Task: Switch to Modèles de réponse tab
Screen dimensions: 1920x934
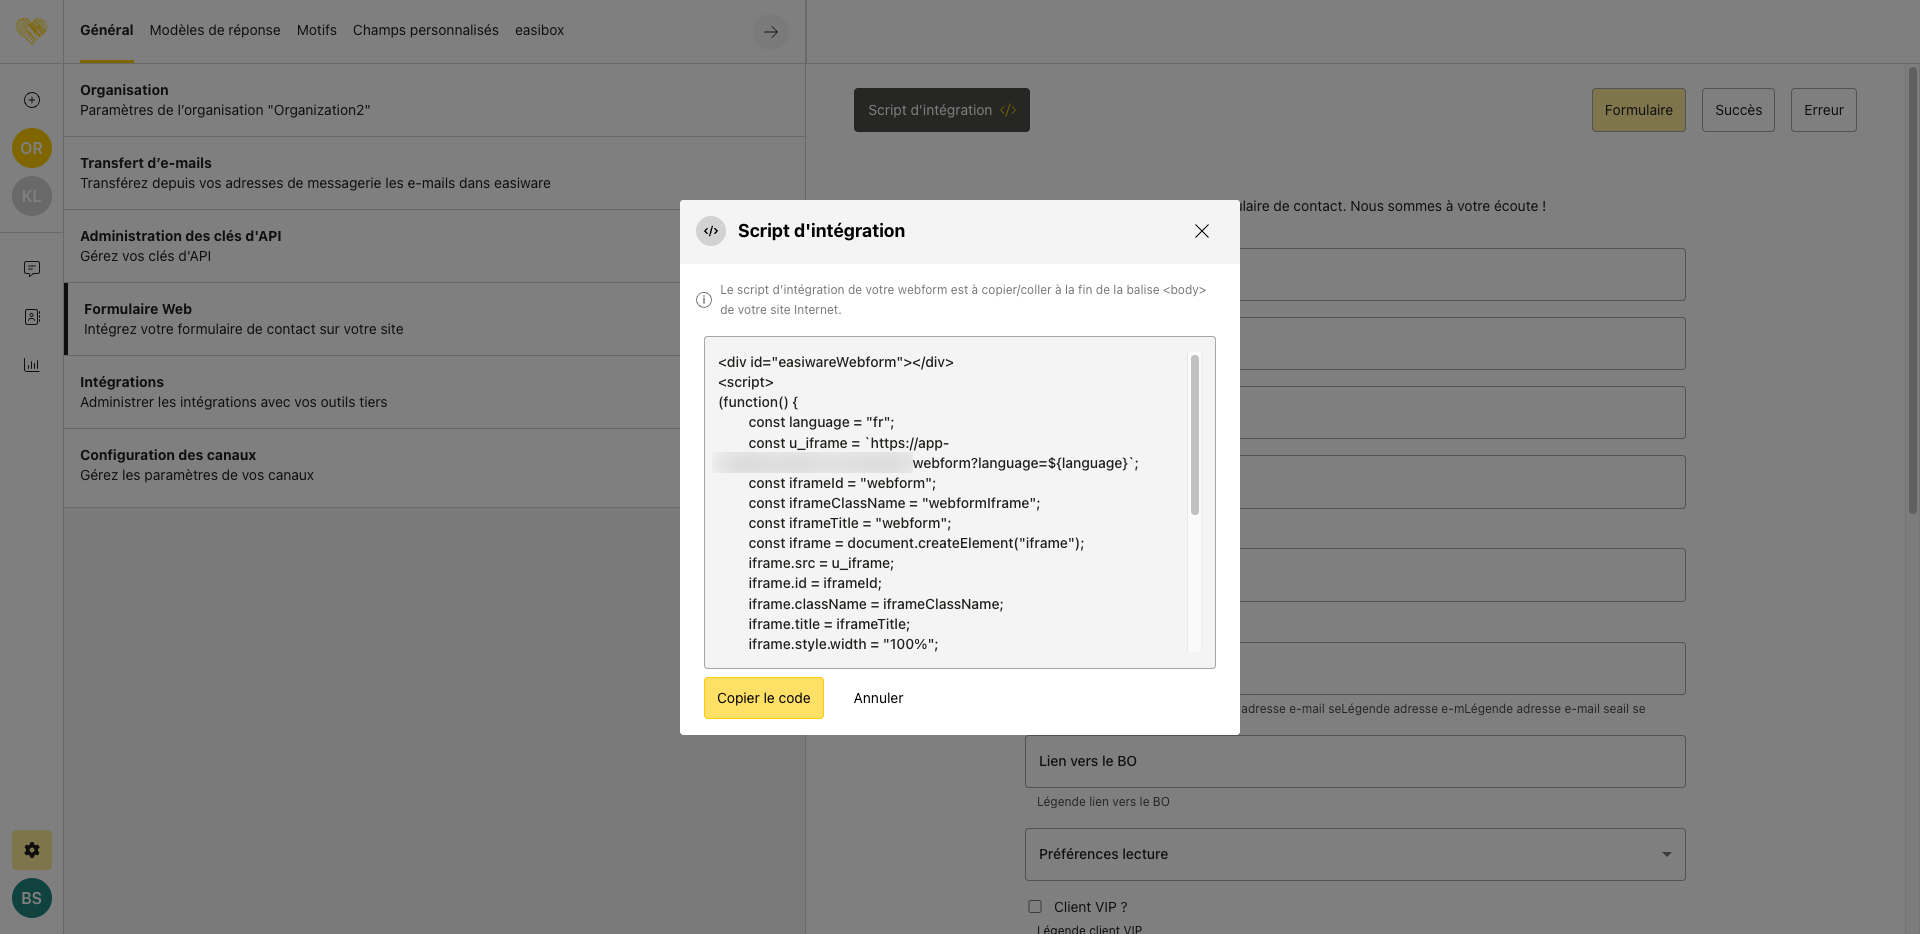Action: pyautogui.click(x=215, y=30)
